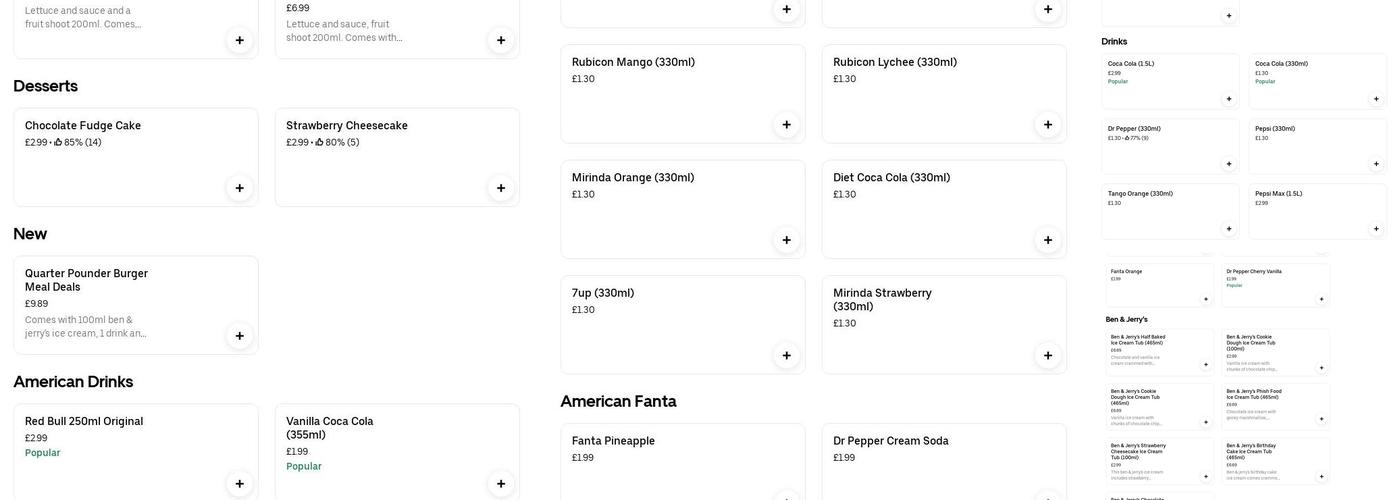Add Dr Pepper (330ml) in the Drinks panel

tap(1229, 164)
